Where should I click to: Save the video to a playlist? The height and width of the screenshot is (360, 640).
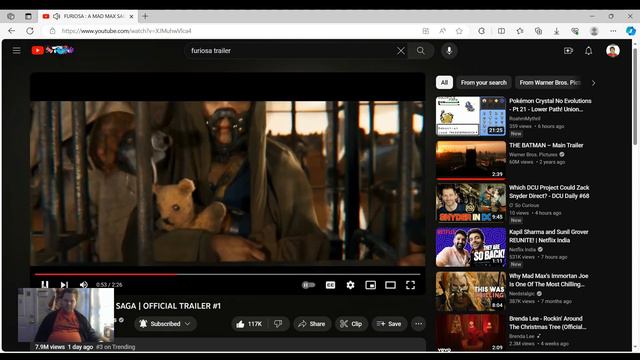point(389,324)
